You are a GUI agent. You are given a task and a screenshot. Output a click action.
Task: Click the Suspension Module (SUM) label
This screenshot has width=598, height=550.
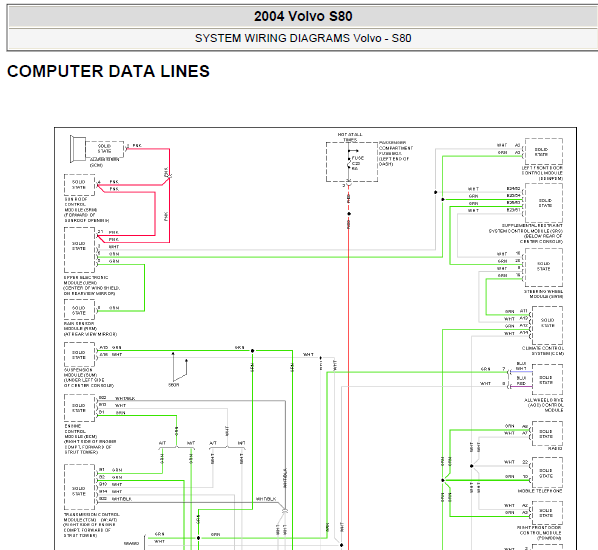(x=89, y=378)
